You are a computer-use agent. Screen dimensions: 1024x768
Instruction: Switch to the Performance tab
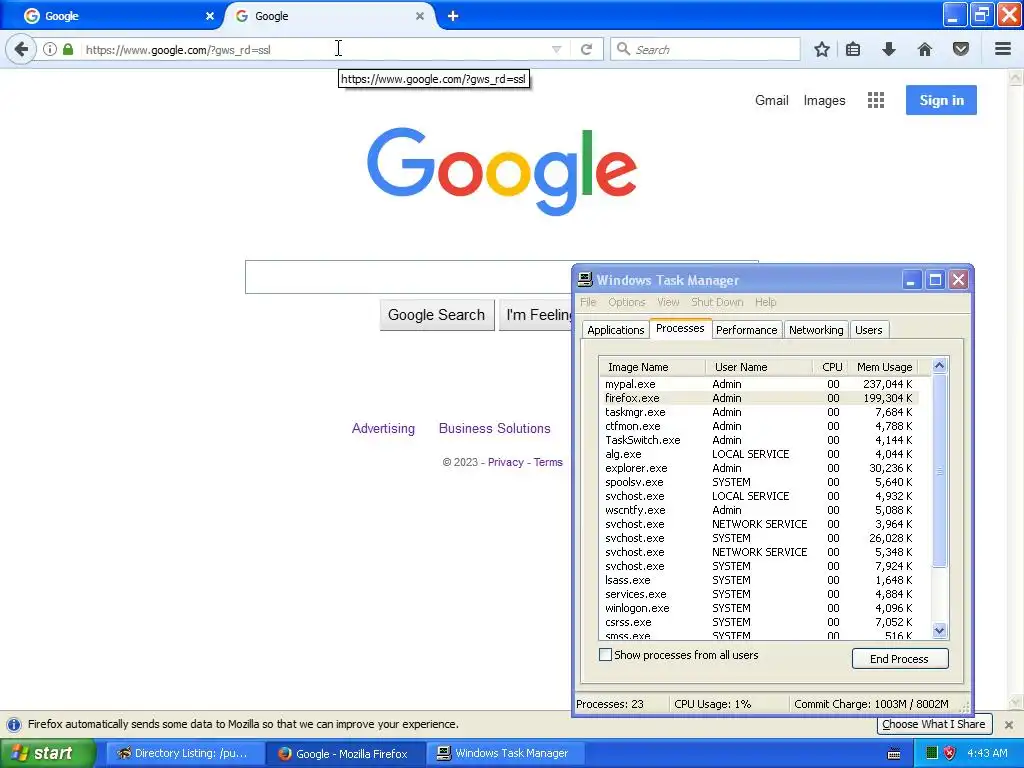[746, 330]
